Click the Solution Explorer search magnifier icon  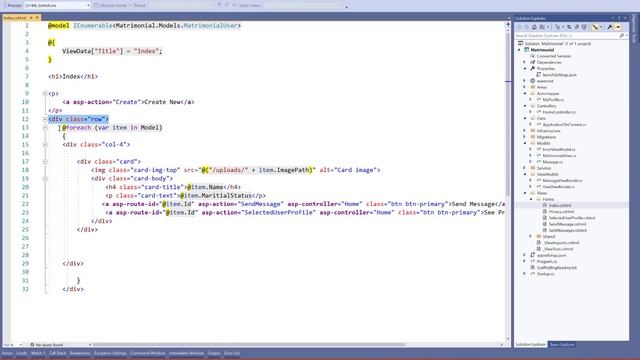pyautogui.click(x=622, y=36)
